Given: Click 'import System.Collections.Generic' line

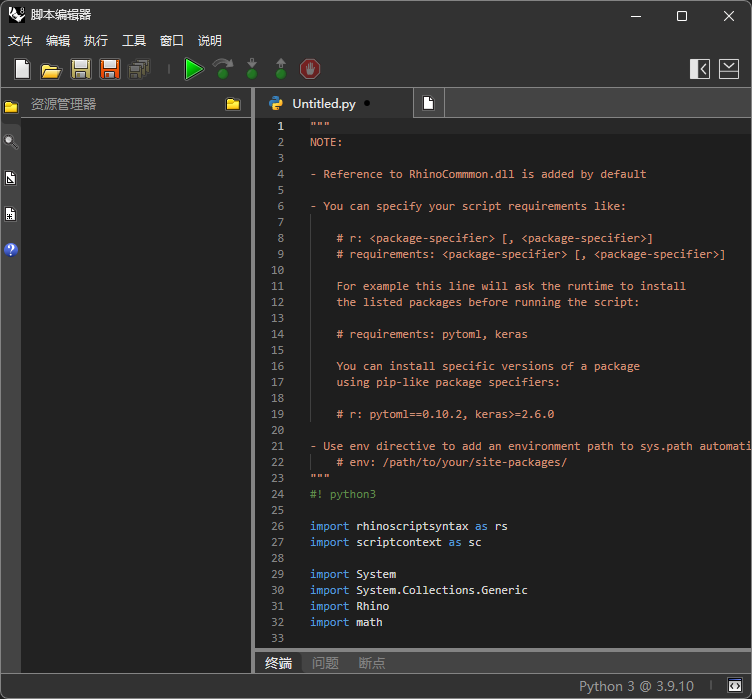Looking at the screenshot, I should pos(419,590).
